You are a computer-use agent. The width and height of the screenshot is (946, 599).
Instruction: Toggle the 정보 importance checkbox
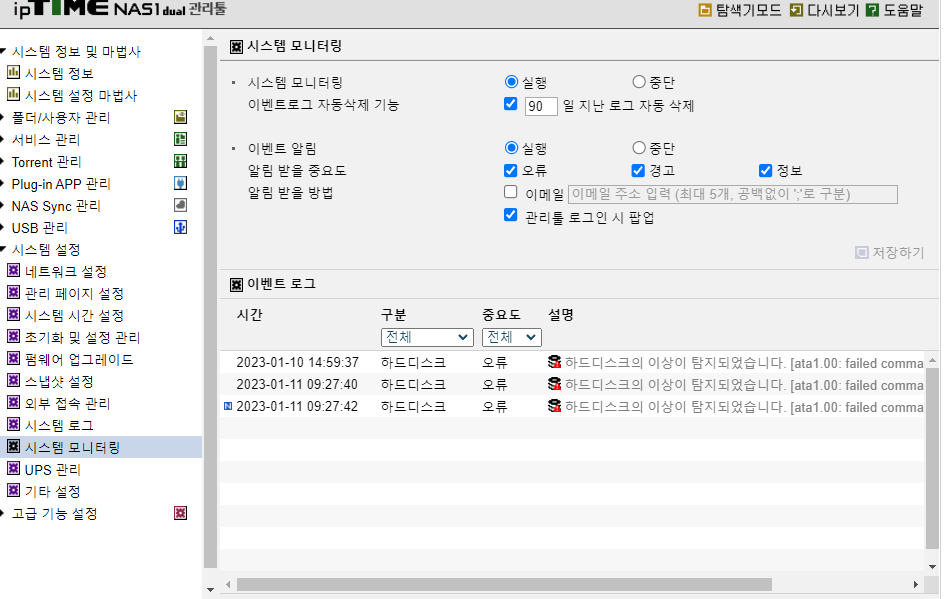[x=766, y=170]
